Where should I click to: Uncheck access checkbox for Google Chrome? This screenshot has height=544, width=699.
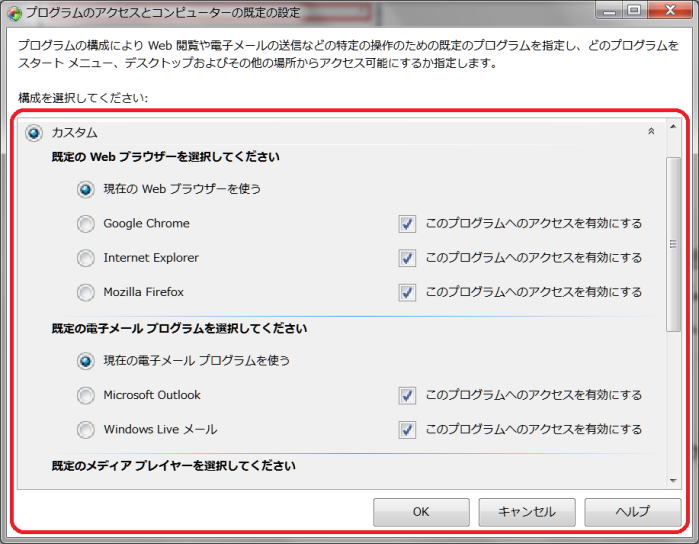click(407, 224)
